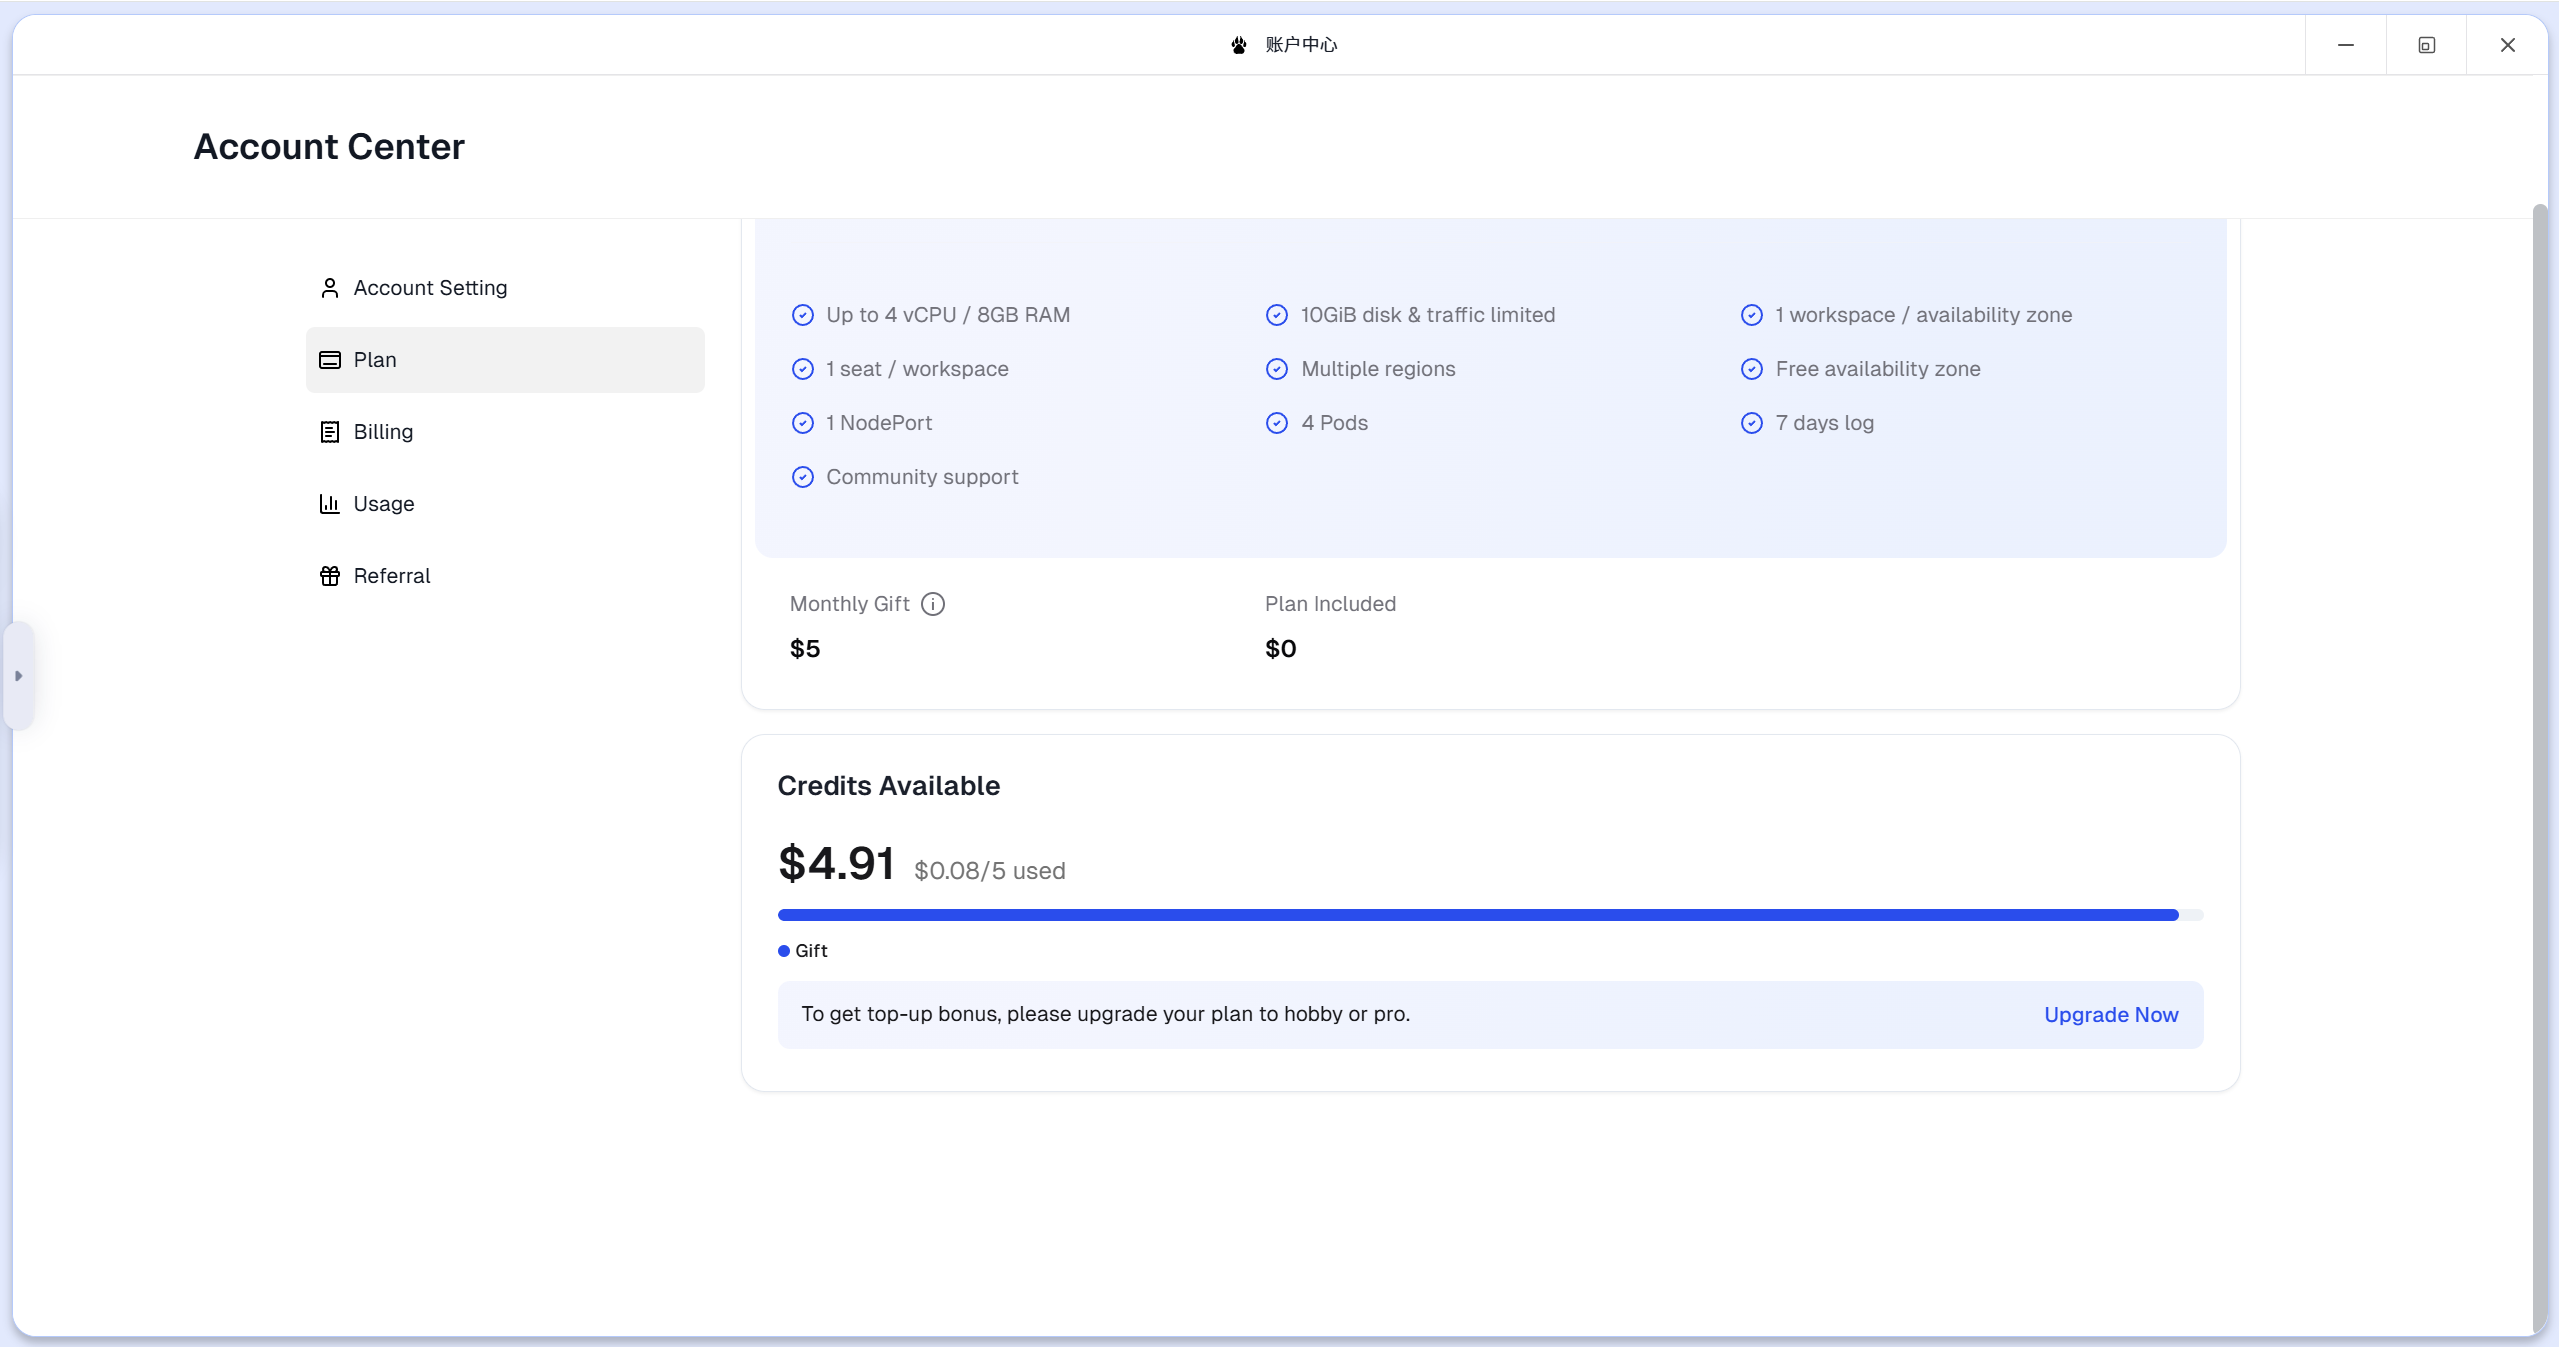This screenshot has height=1347, width=2559.
Task: Click check icon next to 7 days log
Action: click(1751, 423)
